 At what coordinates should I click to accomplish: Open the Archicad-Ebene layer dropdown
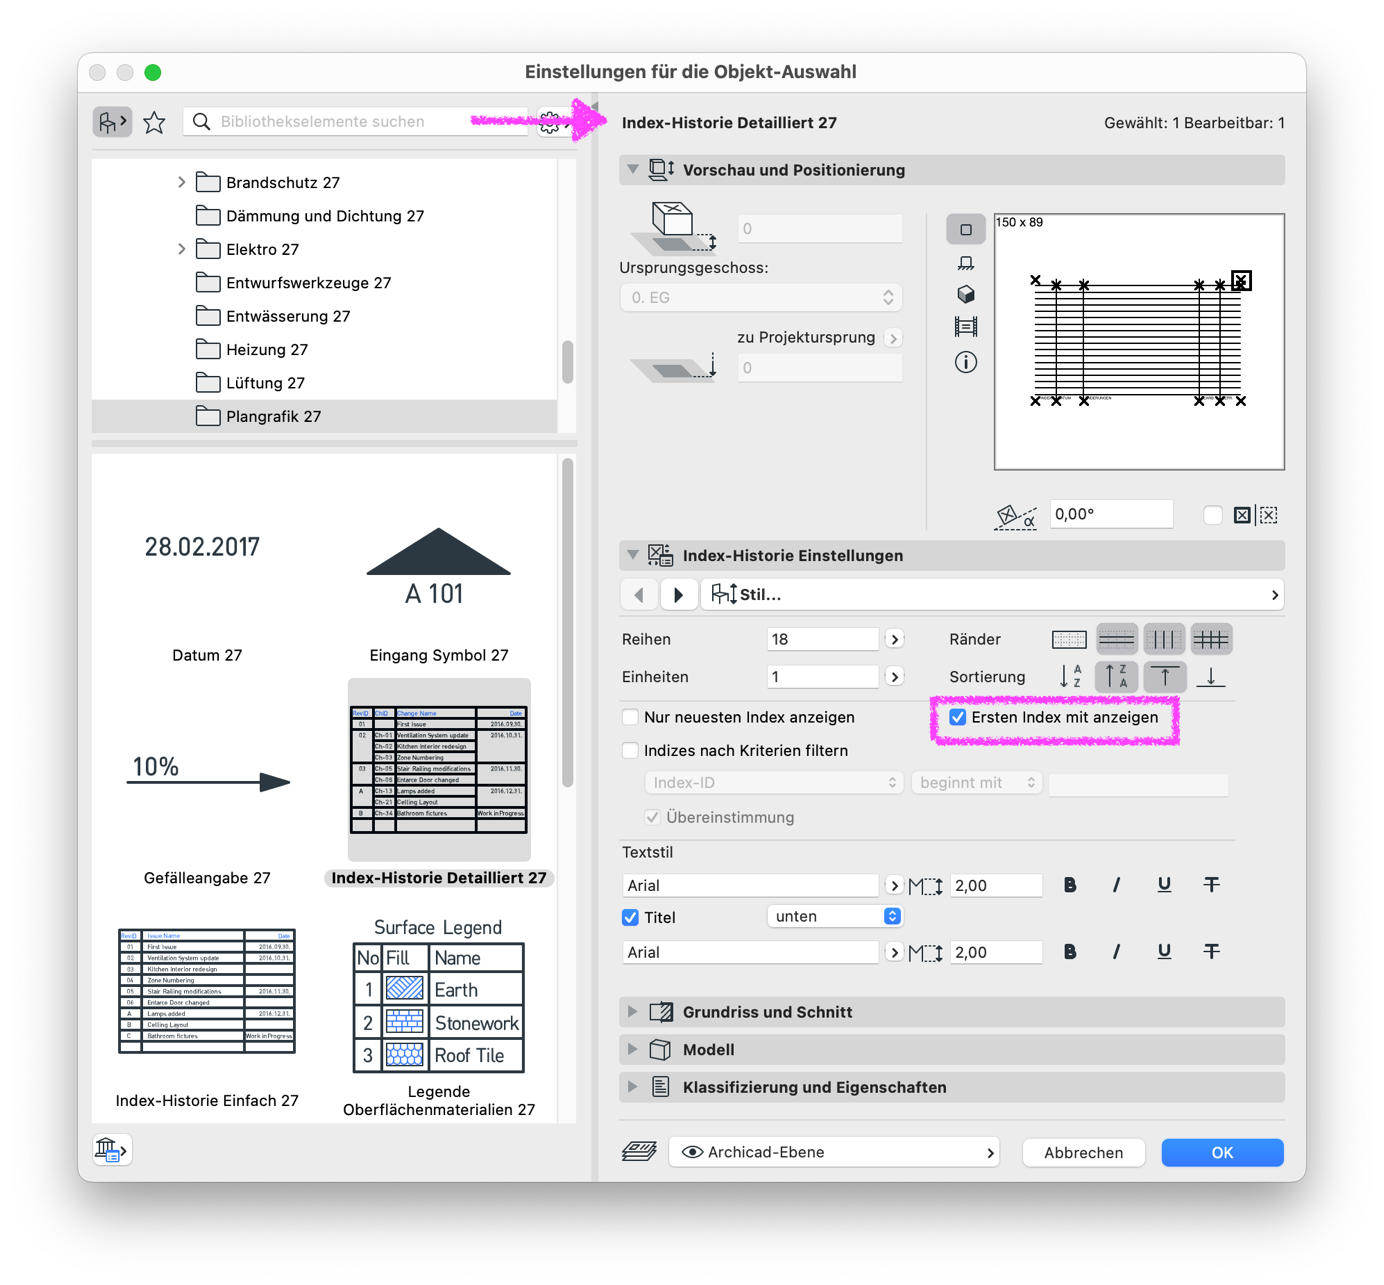pos(835,1152)
